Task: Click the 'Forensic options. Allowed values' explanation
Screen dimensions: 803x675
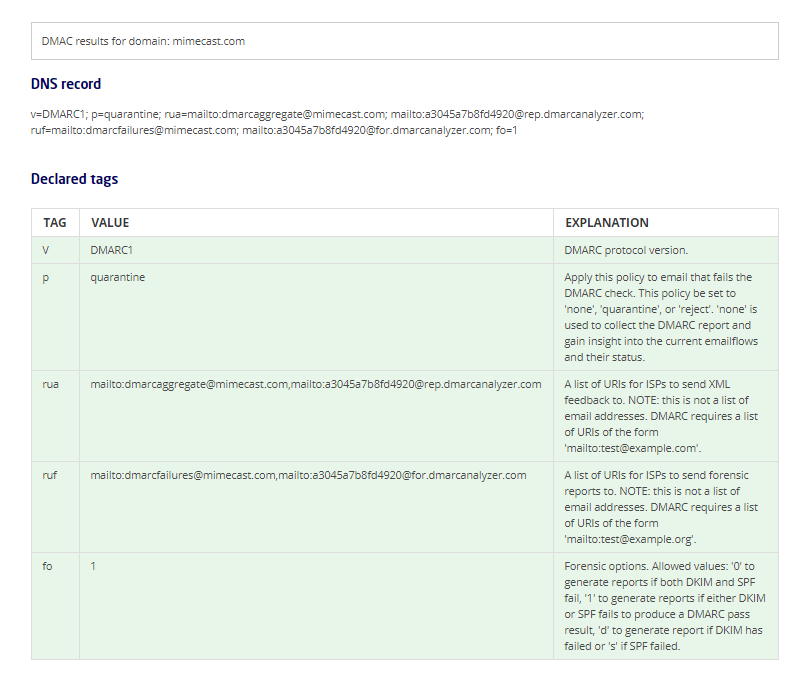Action: click(666, 606)
